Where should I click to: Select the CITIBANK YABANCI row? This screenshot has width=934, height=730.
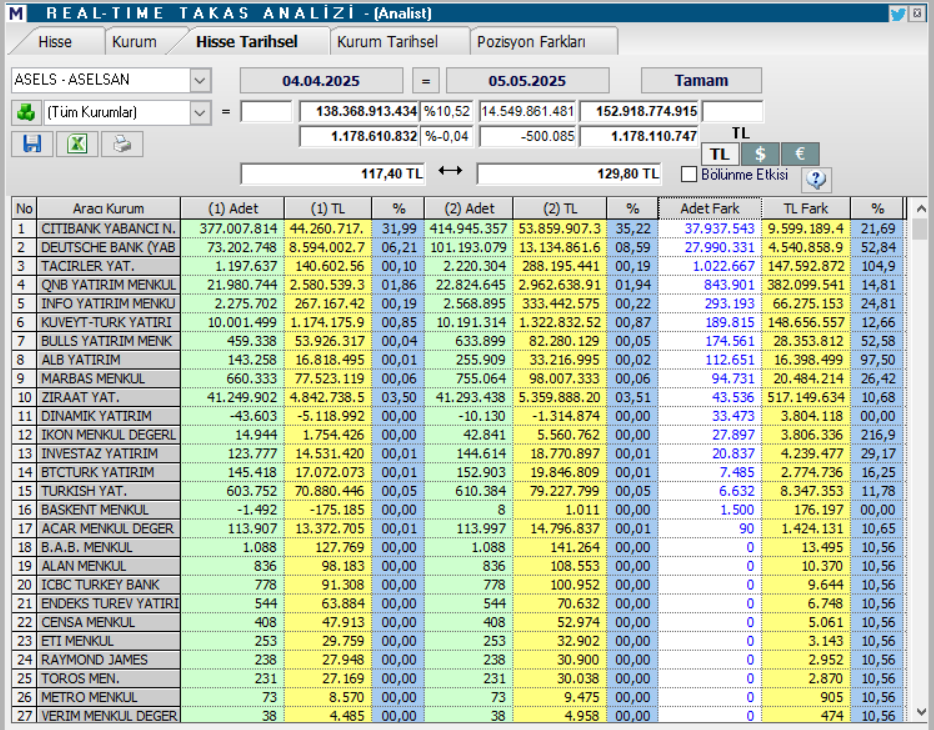[108, 229]
